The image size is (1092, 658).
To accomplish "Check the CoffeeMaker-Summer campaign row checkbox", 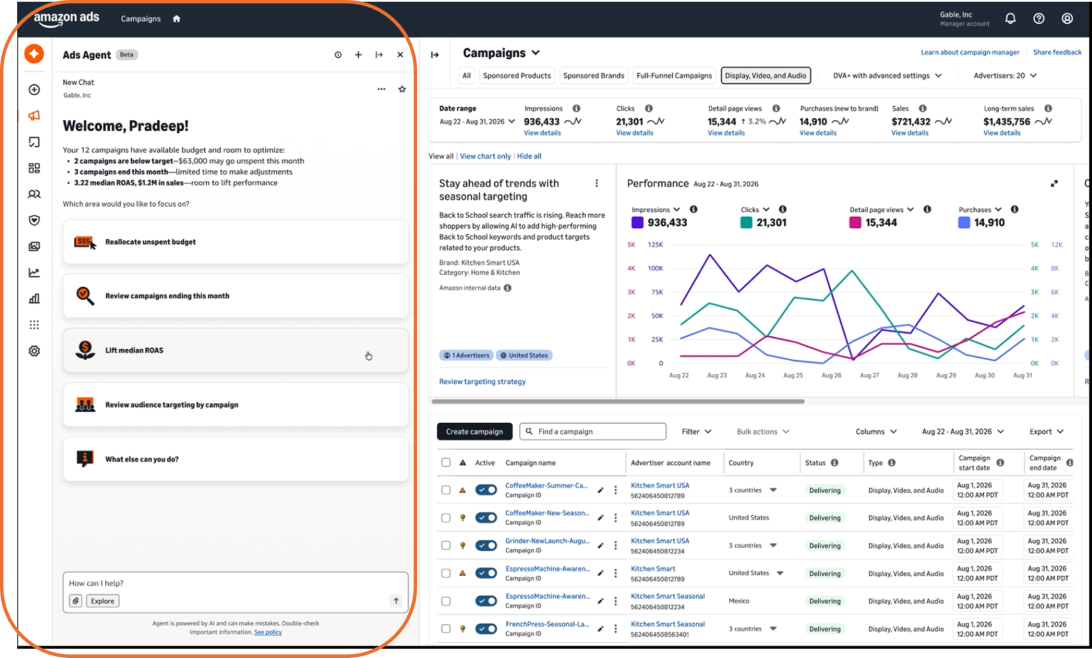I will [446, 490].
